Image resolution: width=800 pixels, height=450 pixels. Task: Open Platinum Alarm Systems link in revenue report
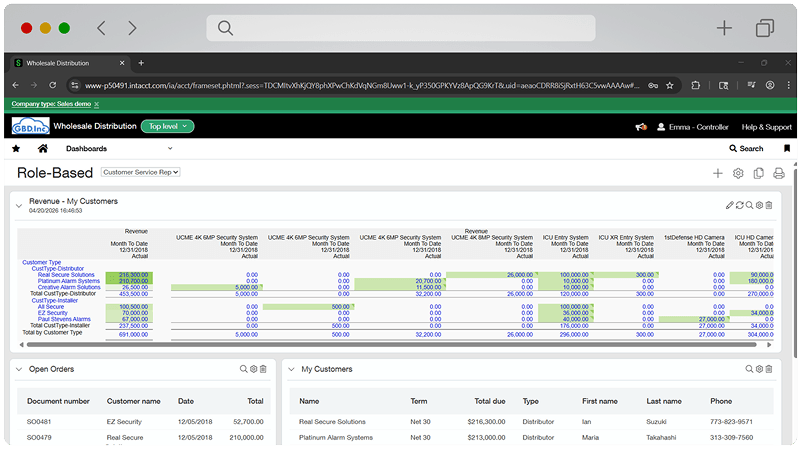(69, 281)
